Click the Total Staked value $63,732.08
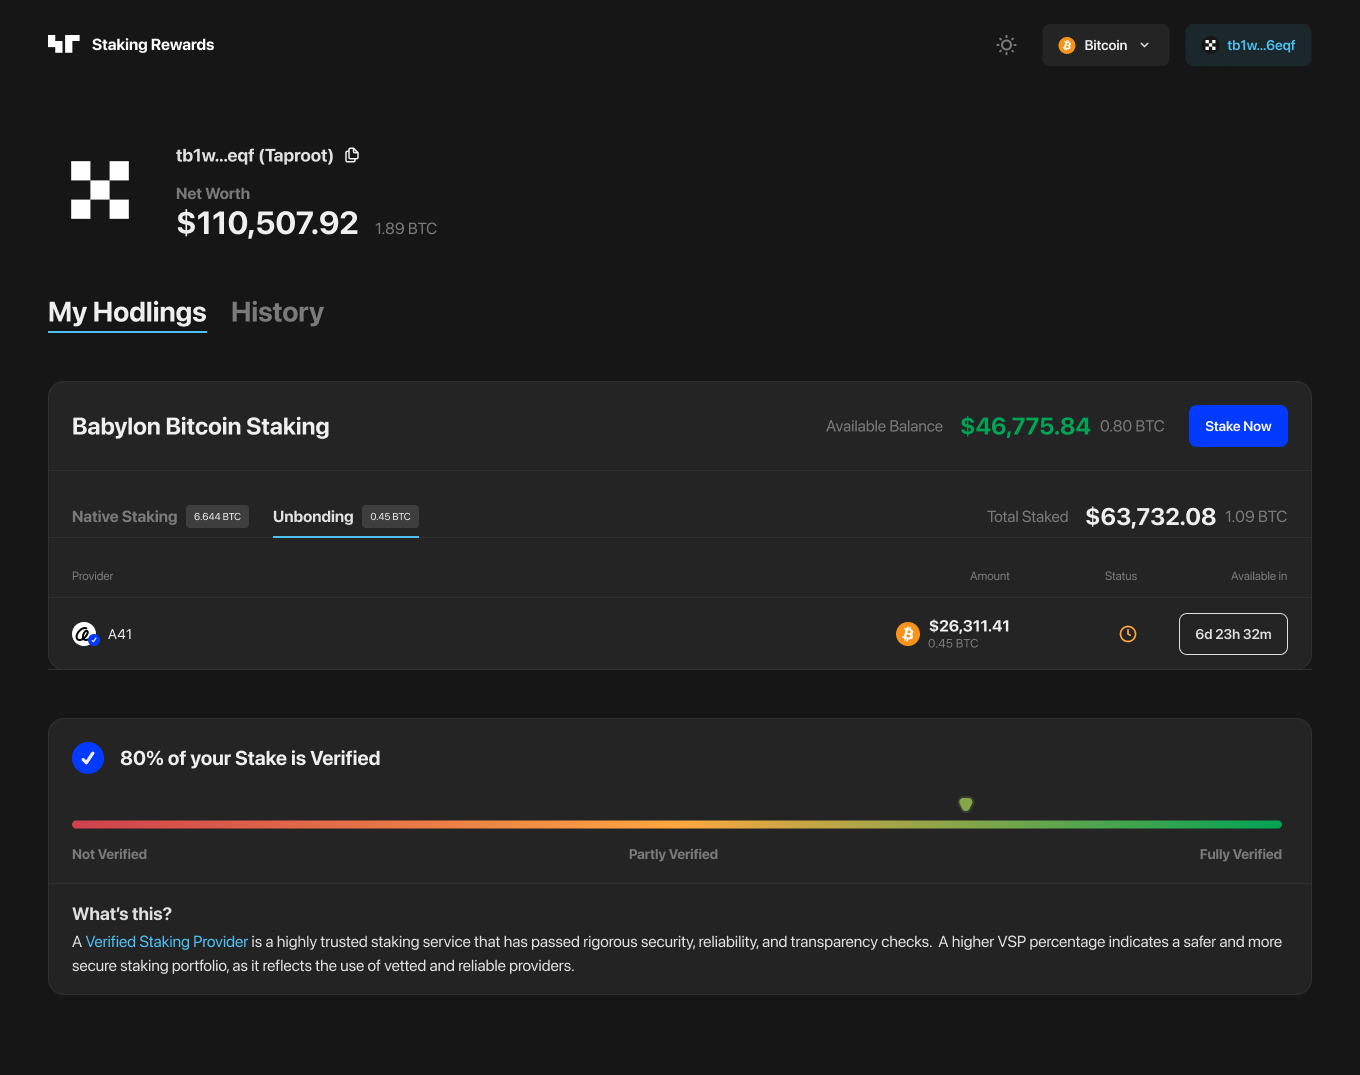Screen dimensions: 1360x1075 pyautogui.click(x=1151, y=517)
